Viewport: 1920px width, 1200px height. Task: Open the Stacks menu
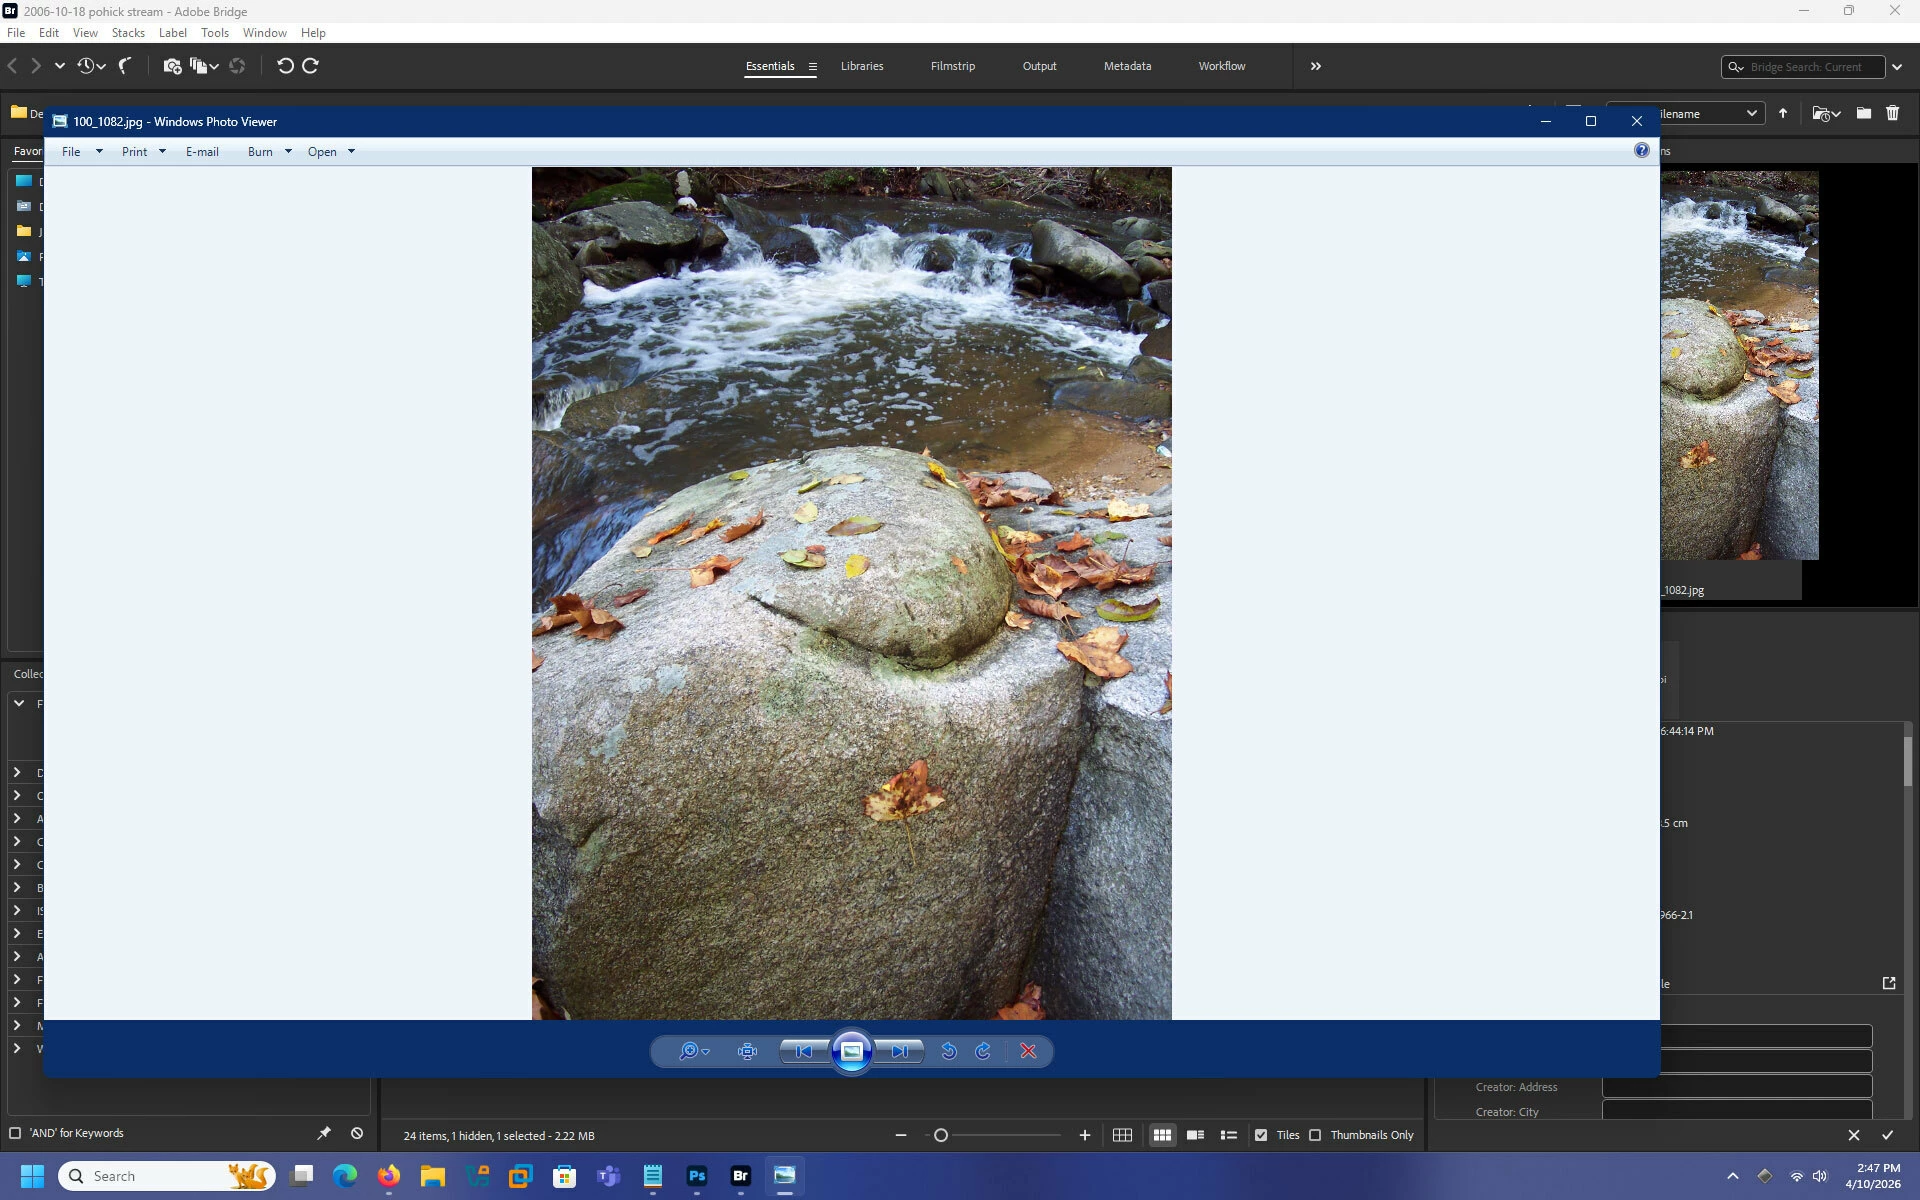click(x=128, y=33)
